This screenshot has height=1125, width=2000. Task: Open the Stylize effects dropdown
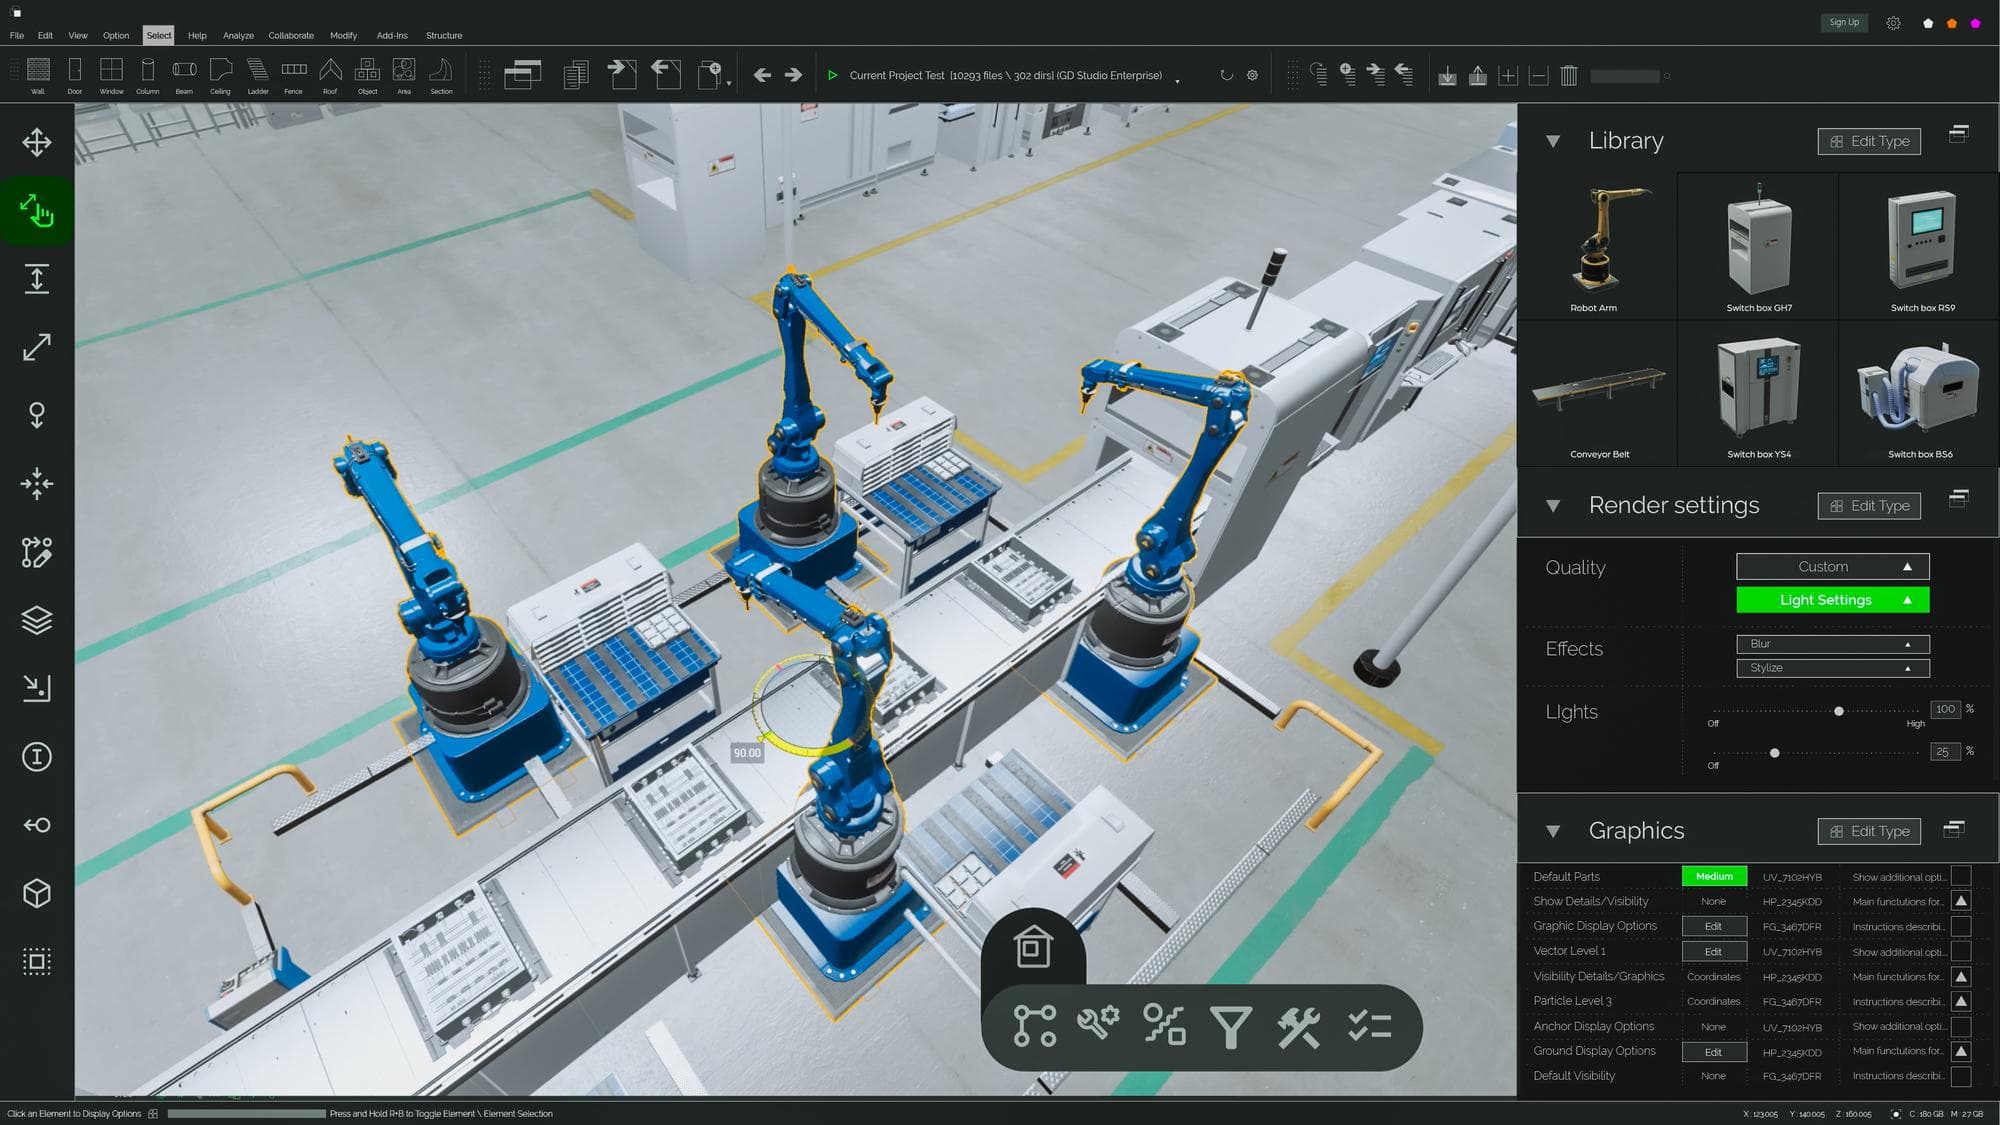pos(1833,668)
